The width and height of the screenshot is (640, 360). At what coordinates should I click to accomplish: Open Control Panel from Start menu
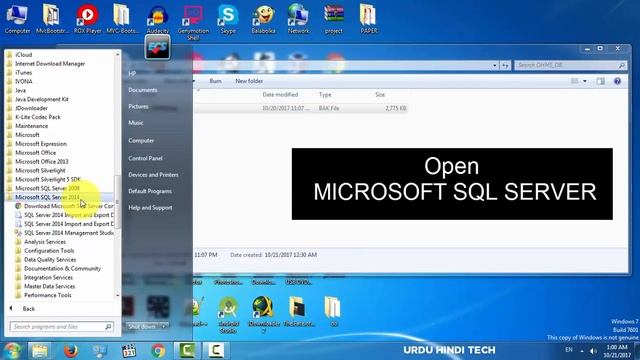click(x=145, y=158)
